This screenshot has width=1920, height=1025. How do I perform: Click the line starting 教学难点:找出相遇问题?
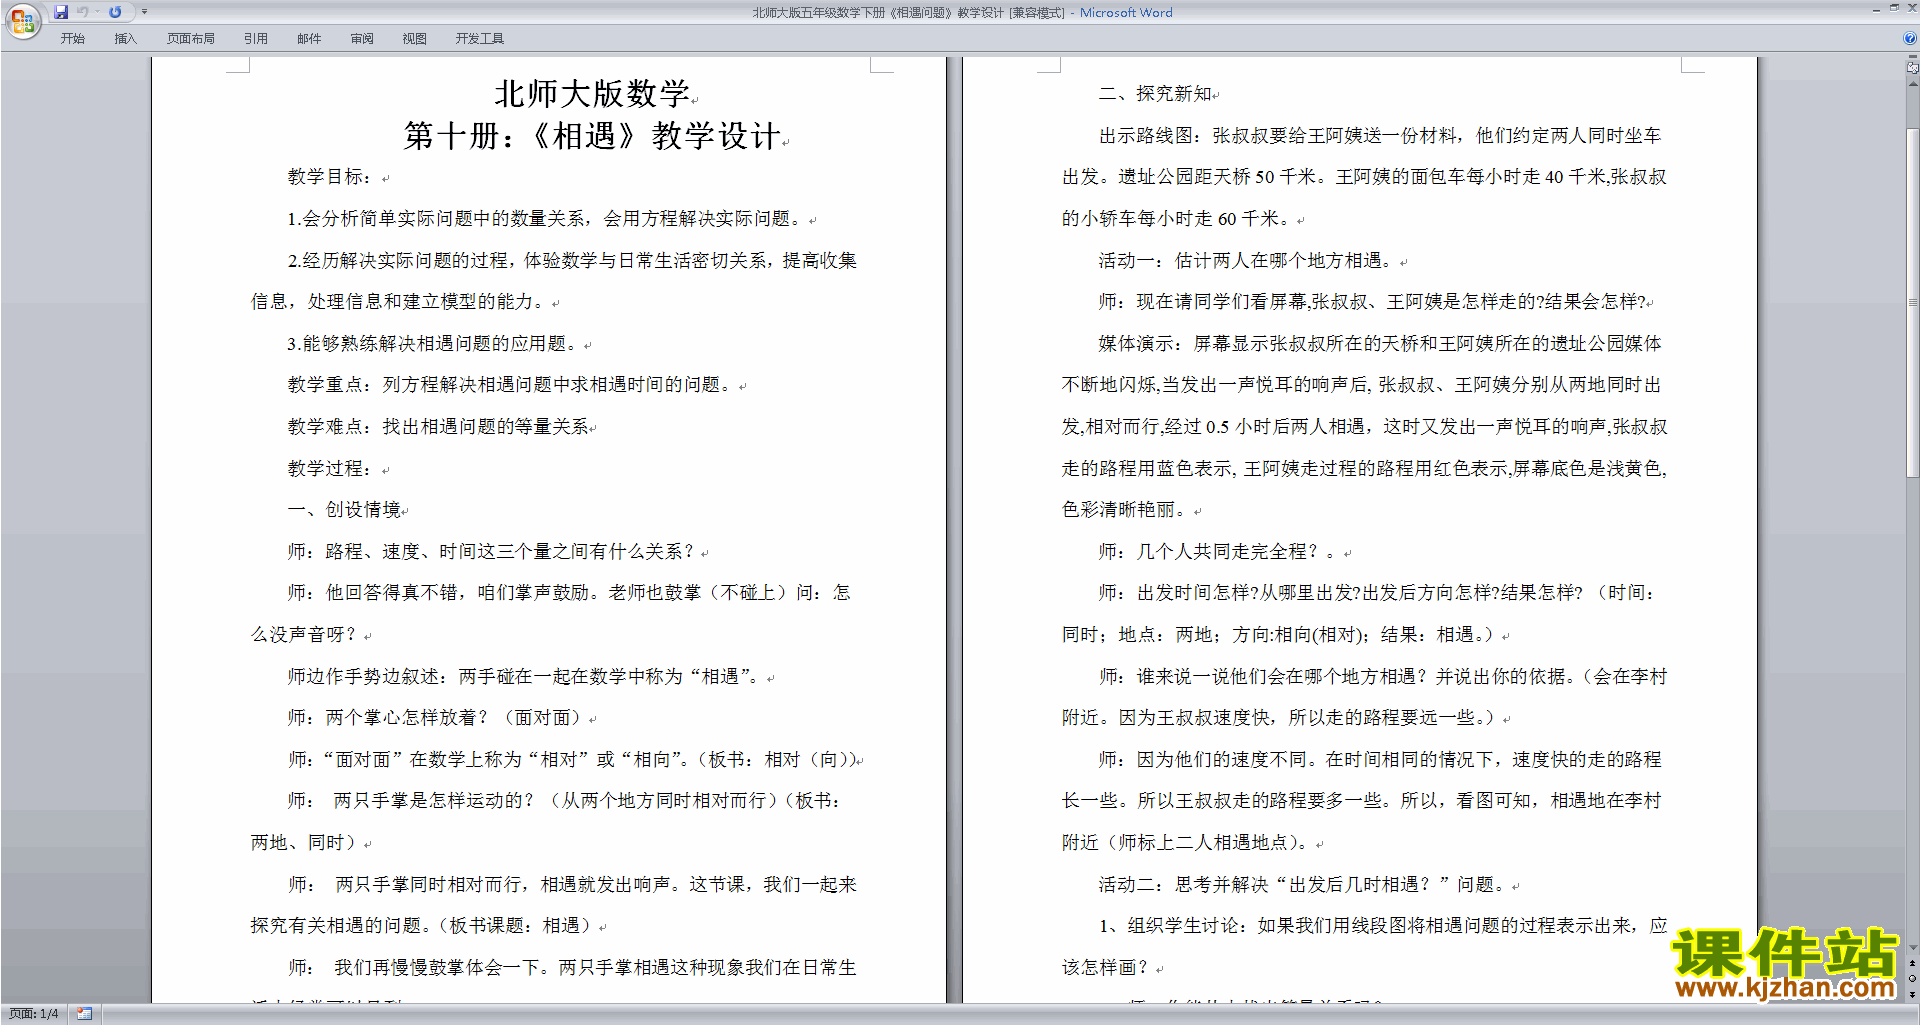(438, 427)
